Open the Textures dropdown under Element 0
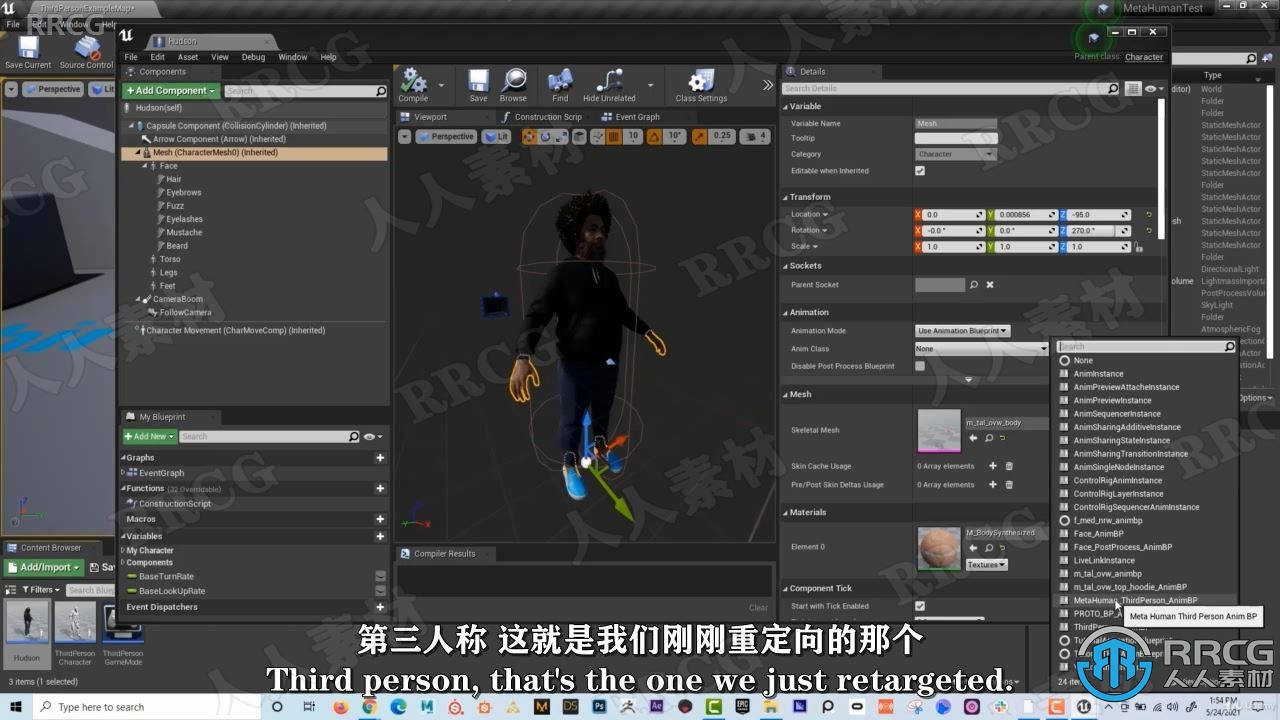The height and width of the screenshot is (720, 1280). point(987,565)
